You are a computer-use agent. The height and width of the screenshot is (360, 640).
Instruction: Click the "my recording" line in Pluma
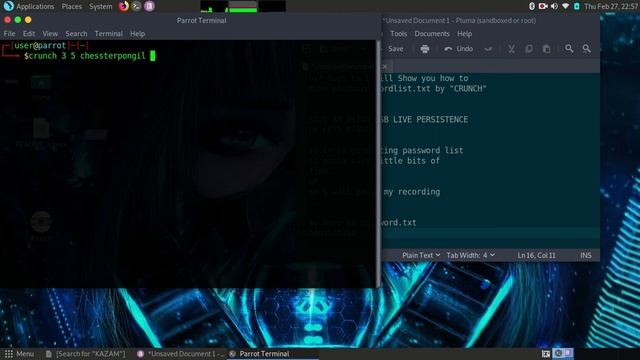[411, 192]
